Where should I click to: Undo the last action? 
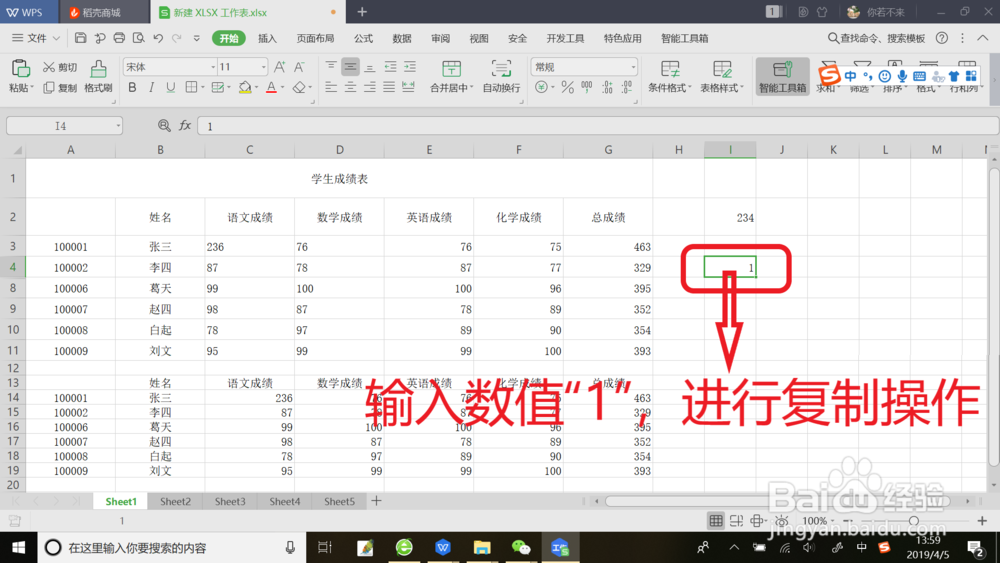coord(158,38)
